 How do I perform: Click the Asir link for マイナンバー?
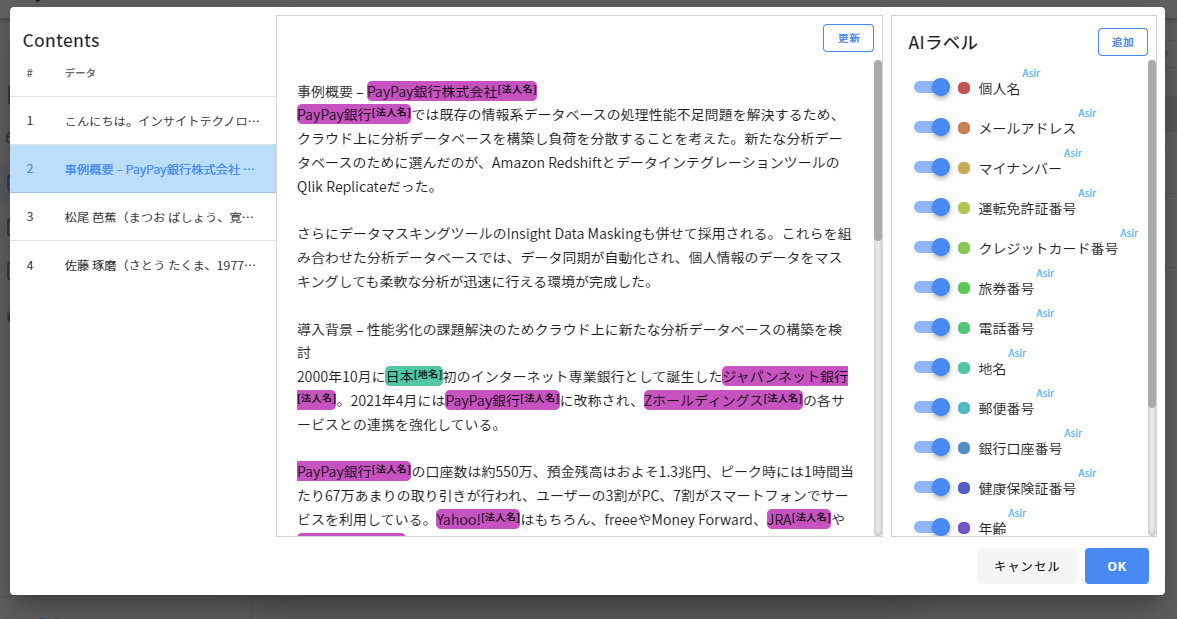[1073, 153]
